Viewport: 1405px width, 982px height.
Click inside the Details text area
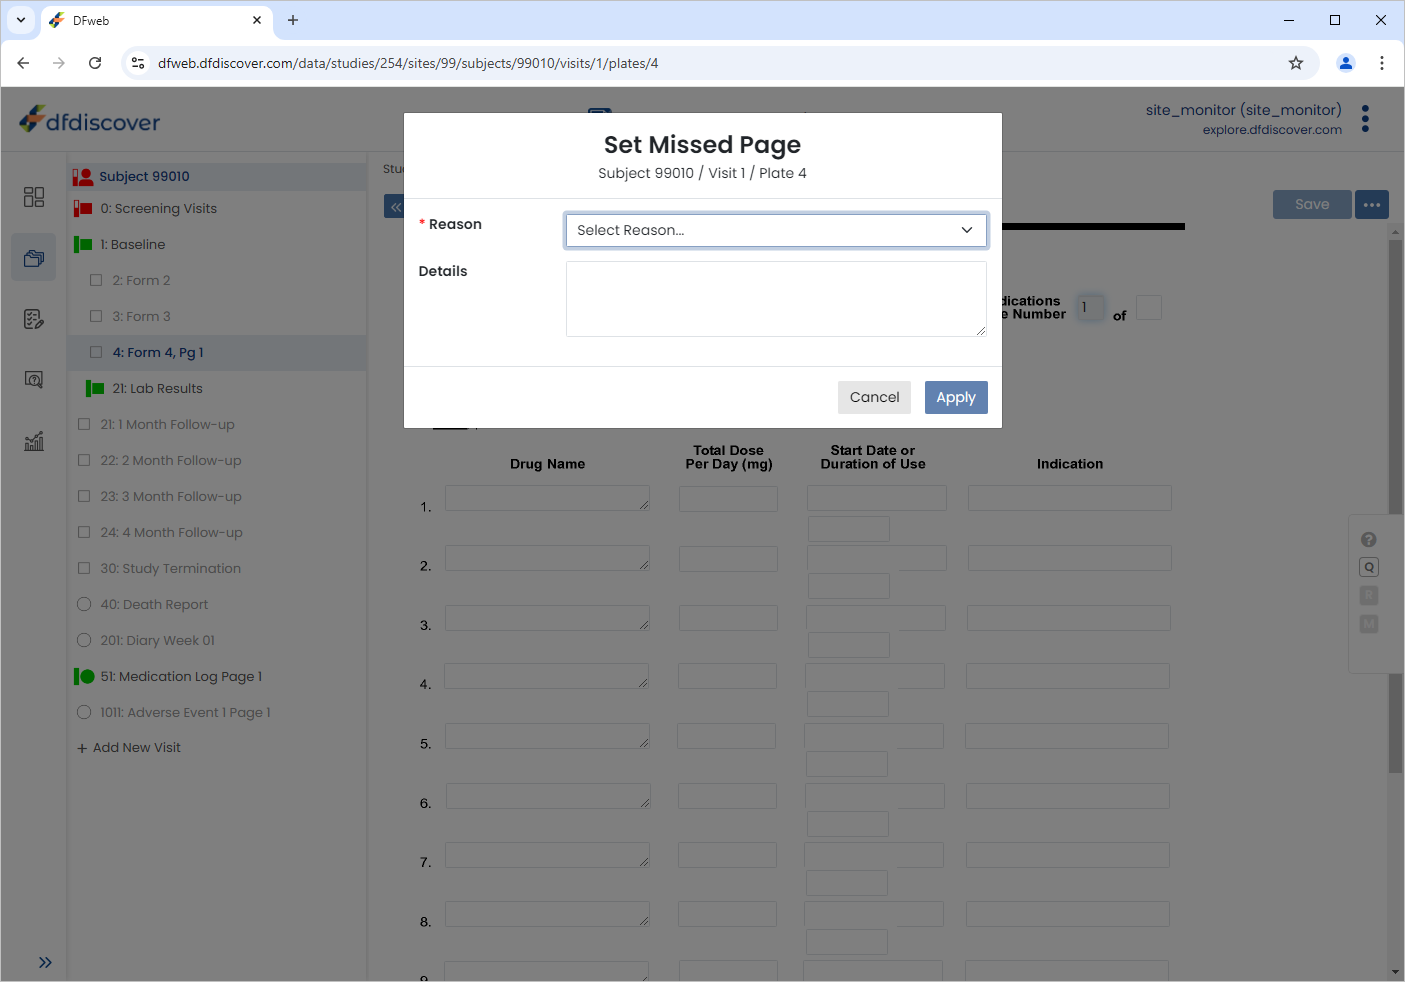click(x=776, y=299)
